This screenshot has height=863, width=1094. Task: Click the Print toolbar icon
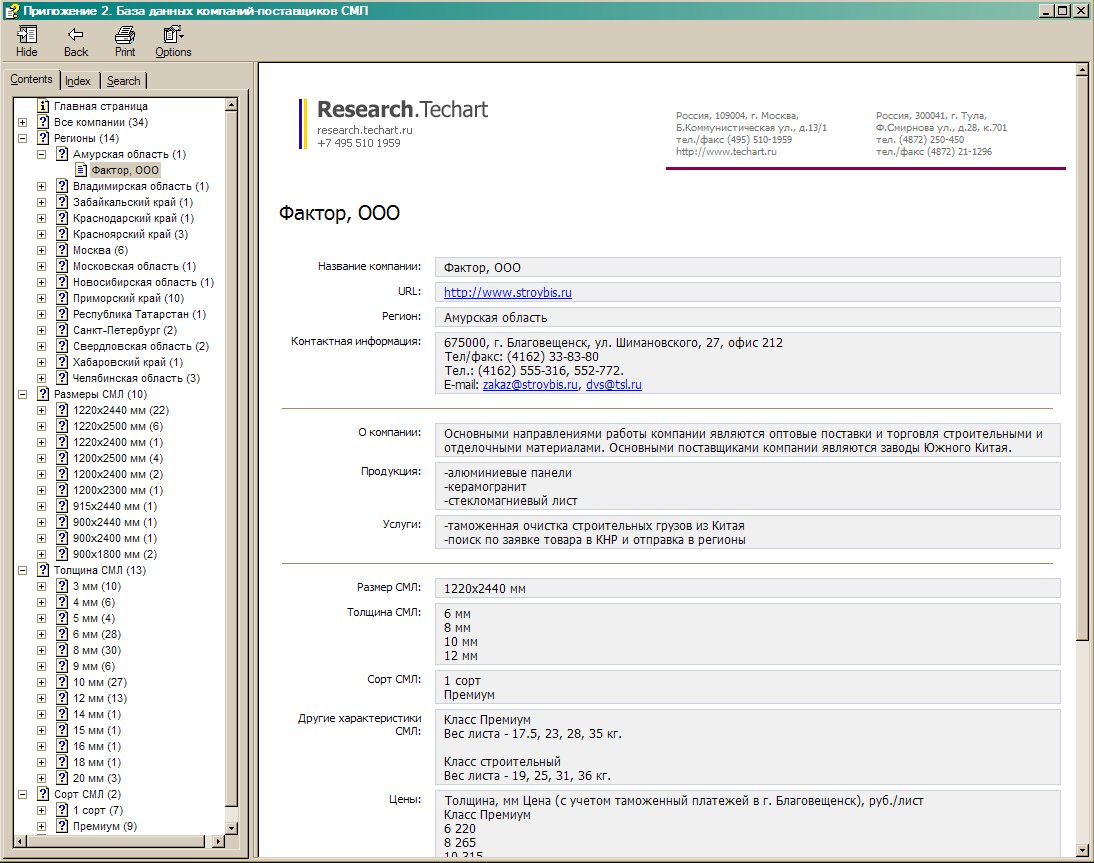coord(125,34)
